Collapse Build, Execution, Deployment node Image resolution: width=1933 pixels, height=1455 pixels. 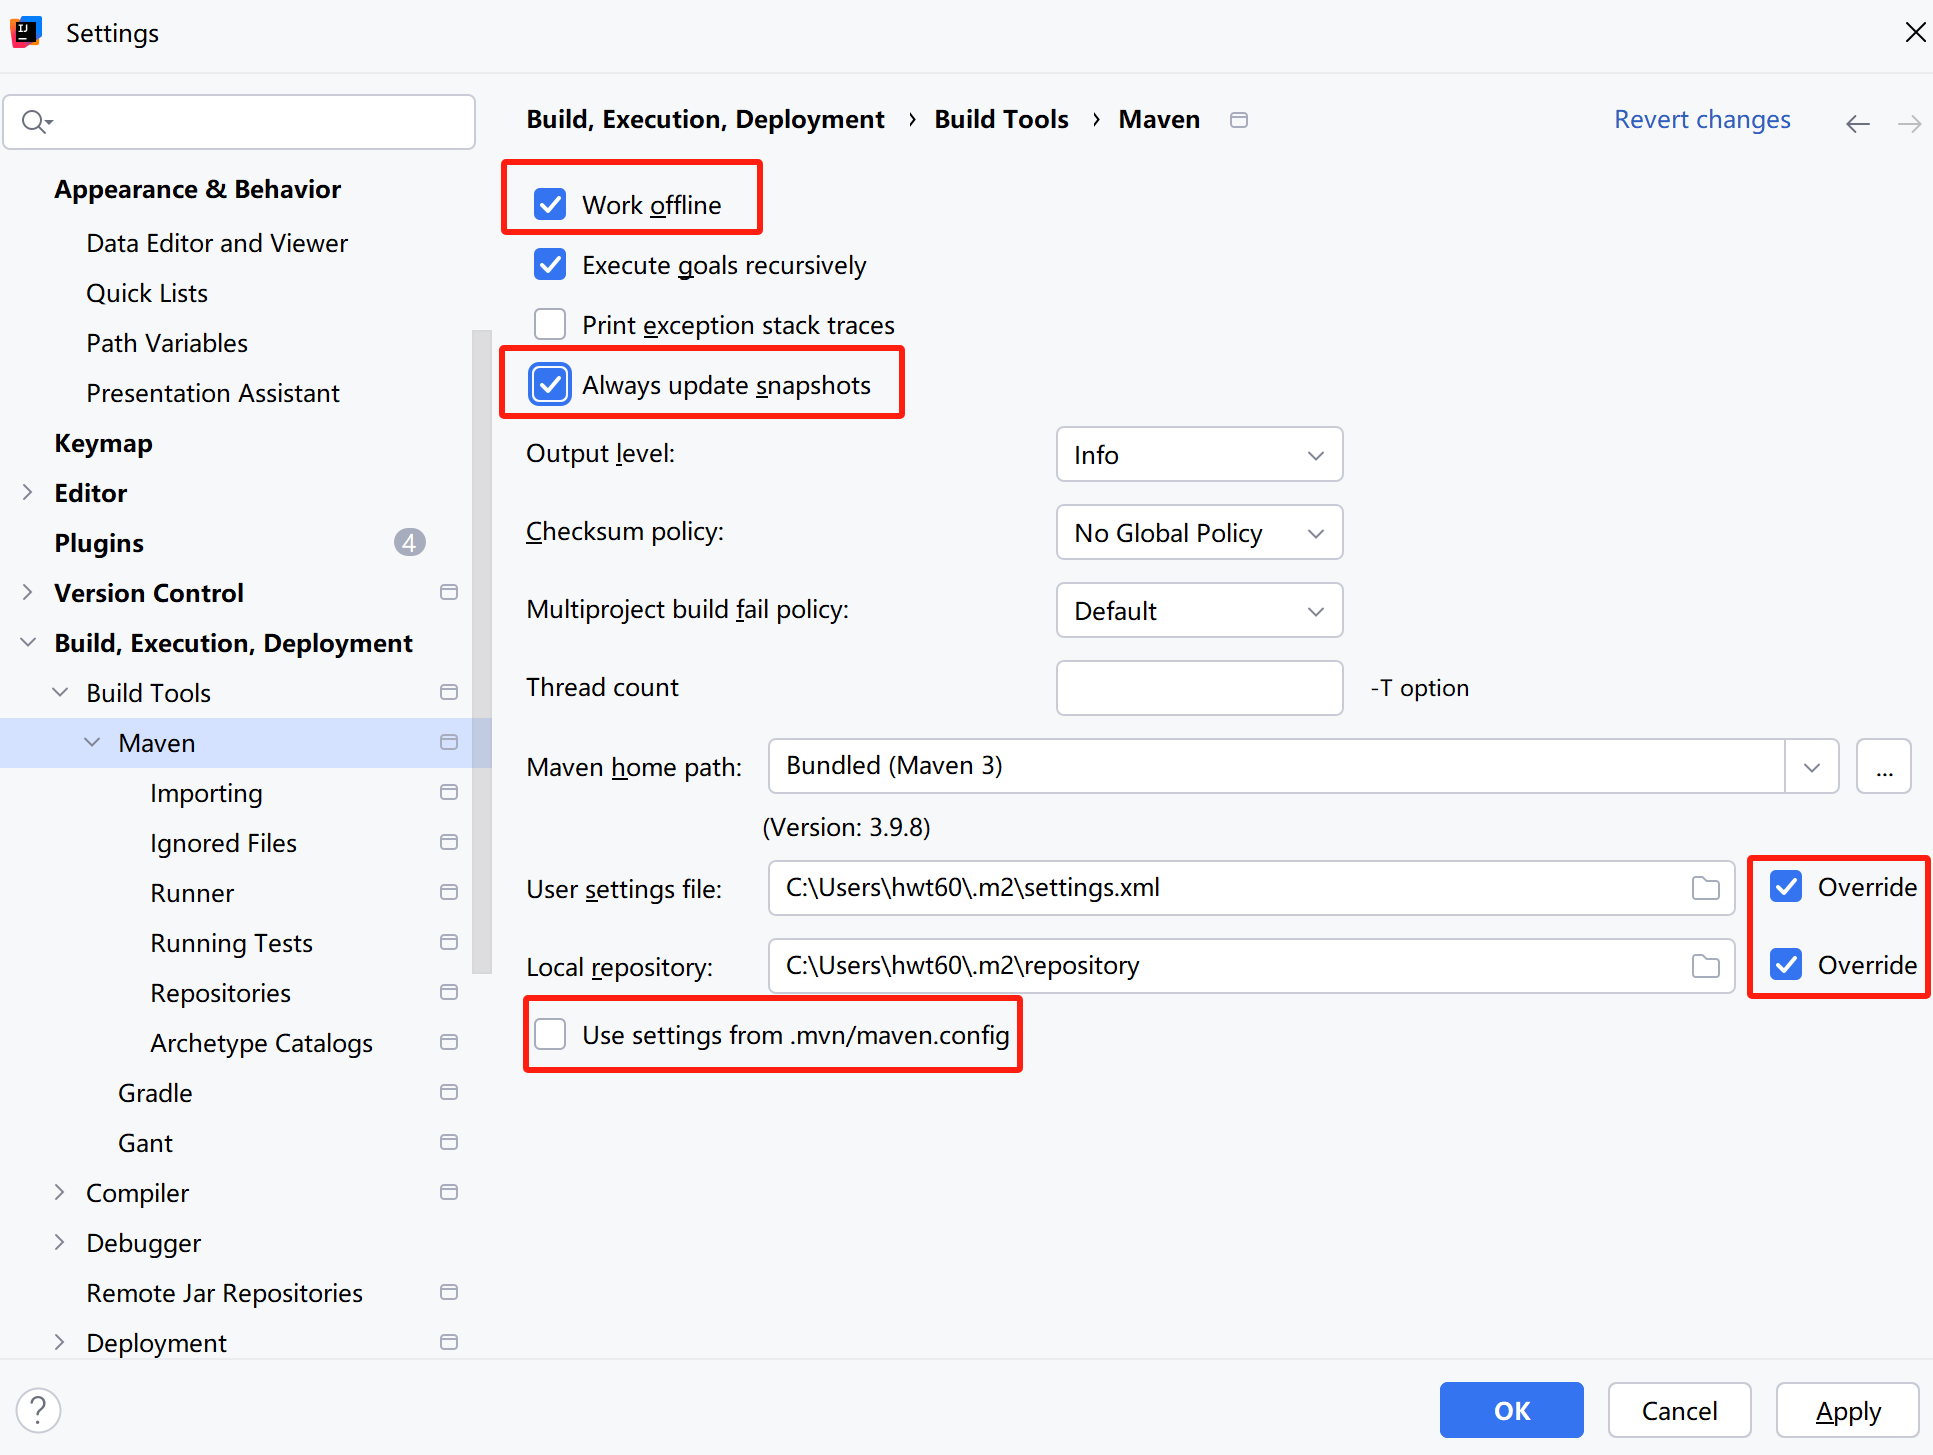(x=28, y=642)
